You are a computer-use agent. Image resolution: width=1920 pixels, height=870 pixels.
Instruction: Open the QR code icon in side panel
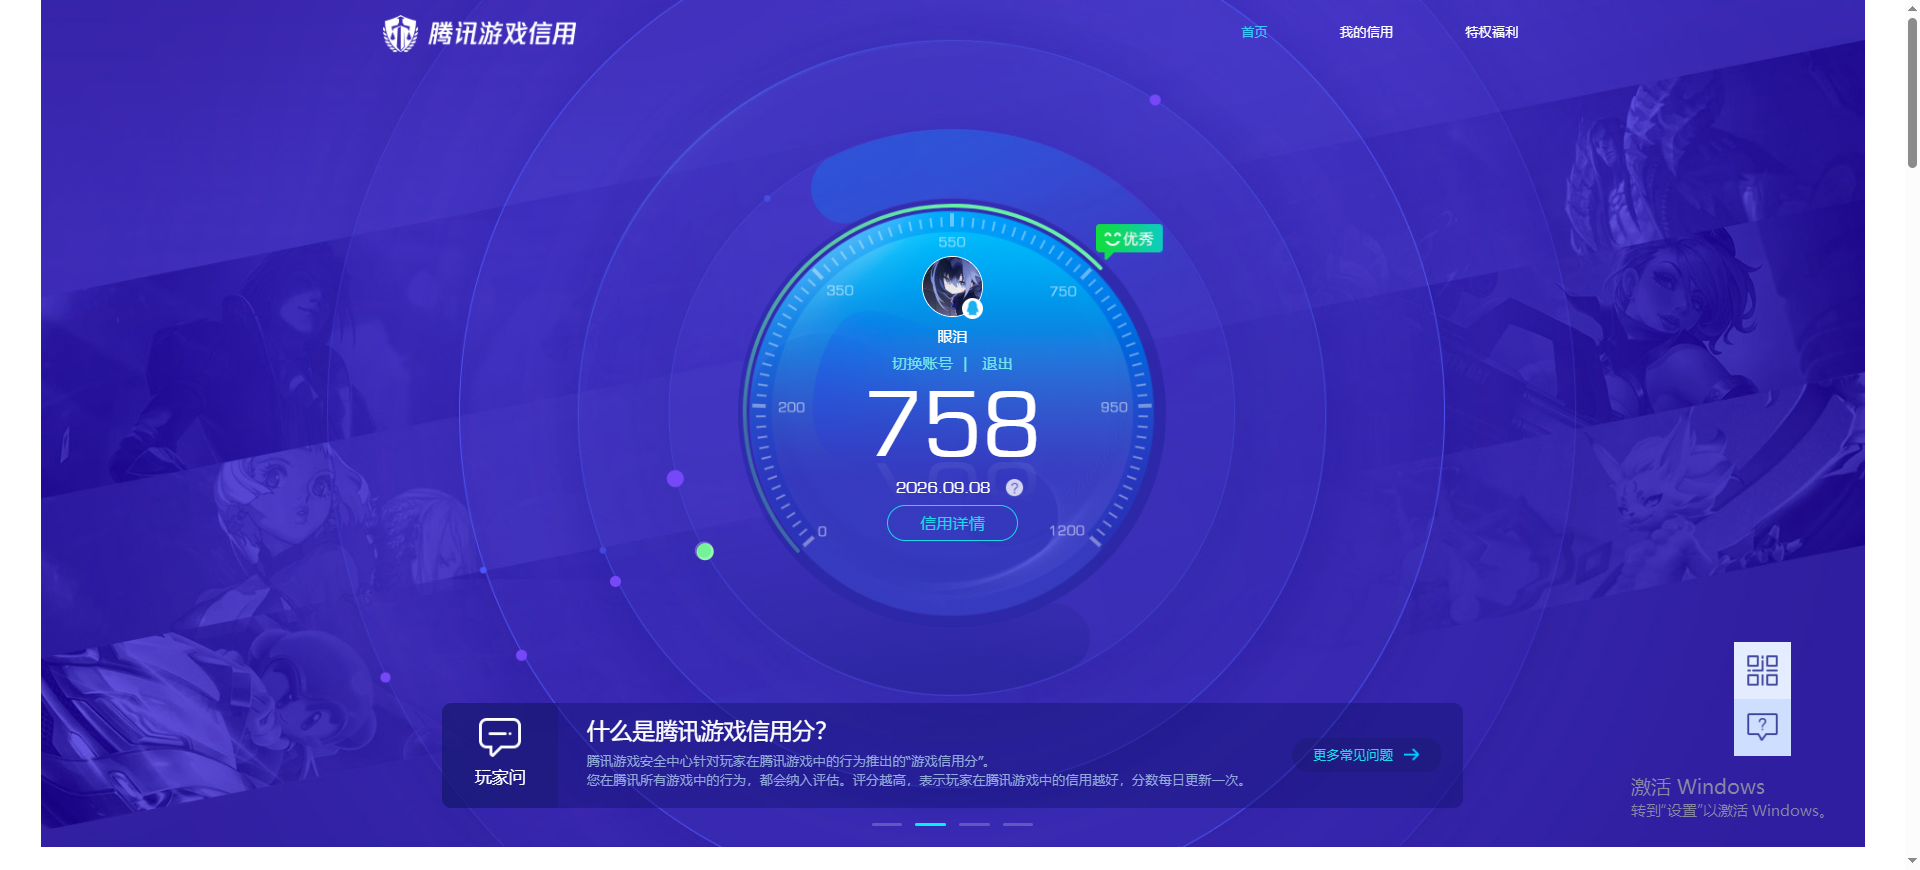click(1762, 670)
